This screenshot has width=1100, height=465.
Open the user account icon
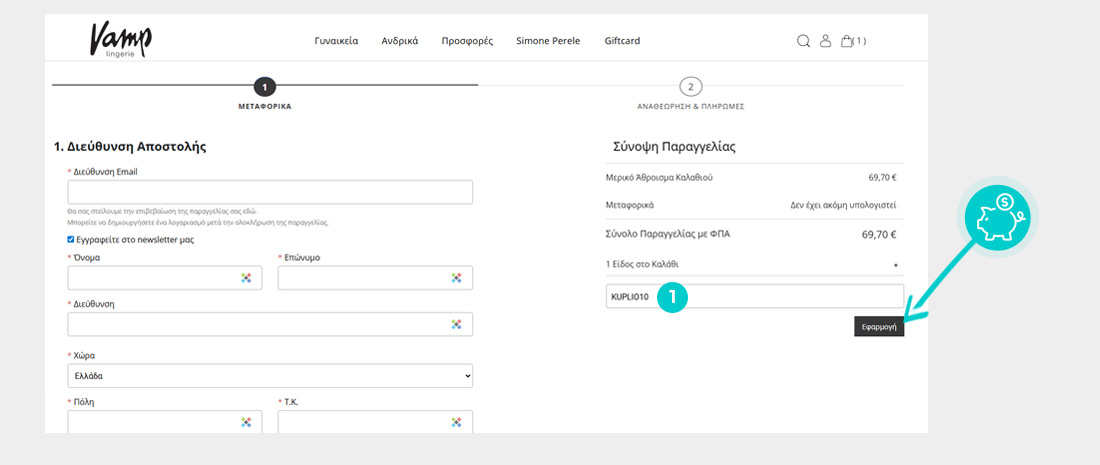[825, 41]
